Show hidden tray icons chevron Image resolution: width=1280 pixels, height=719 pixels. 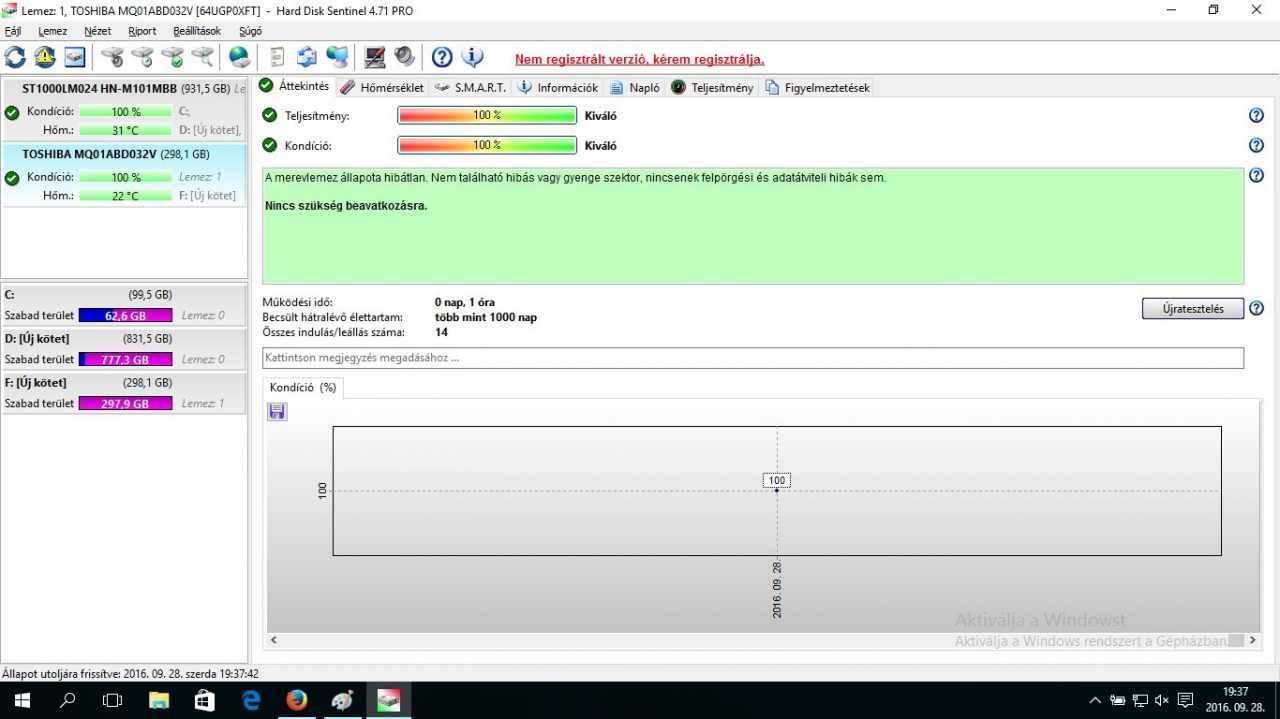[x=1096, y=700]
